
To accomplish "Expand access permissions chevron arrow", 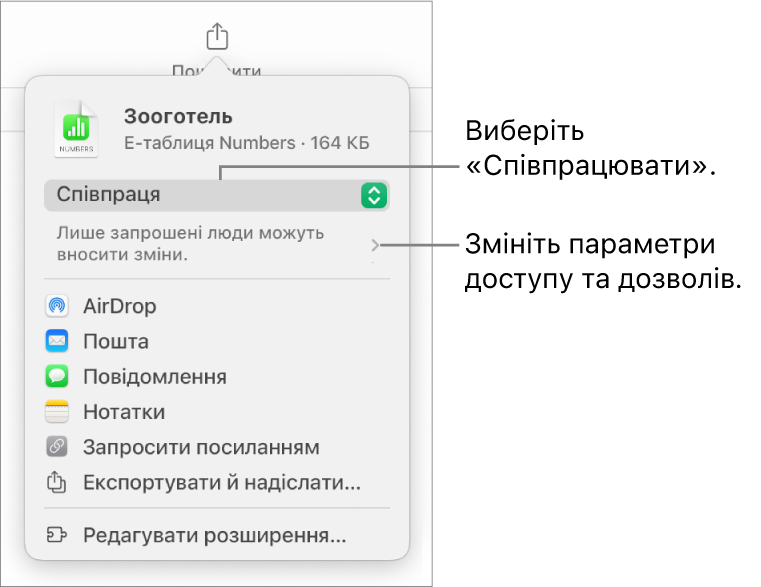I will pyautogui.click(x=375, y=245).
